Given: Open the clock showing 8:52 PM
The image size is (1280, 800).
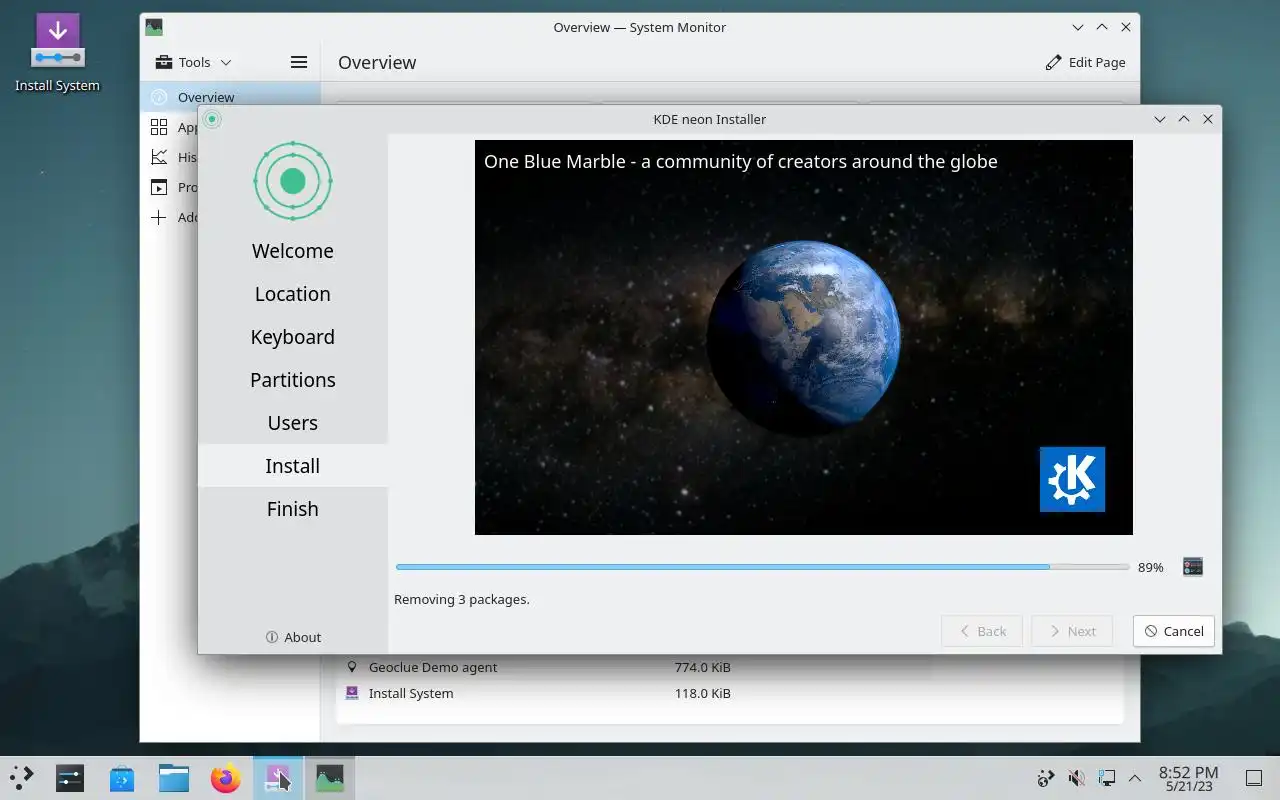Looking at the screenshot, I should pyautogui.click(x=1188, y=778).
